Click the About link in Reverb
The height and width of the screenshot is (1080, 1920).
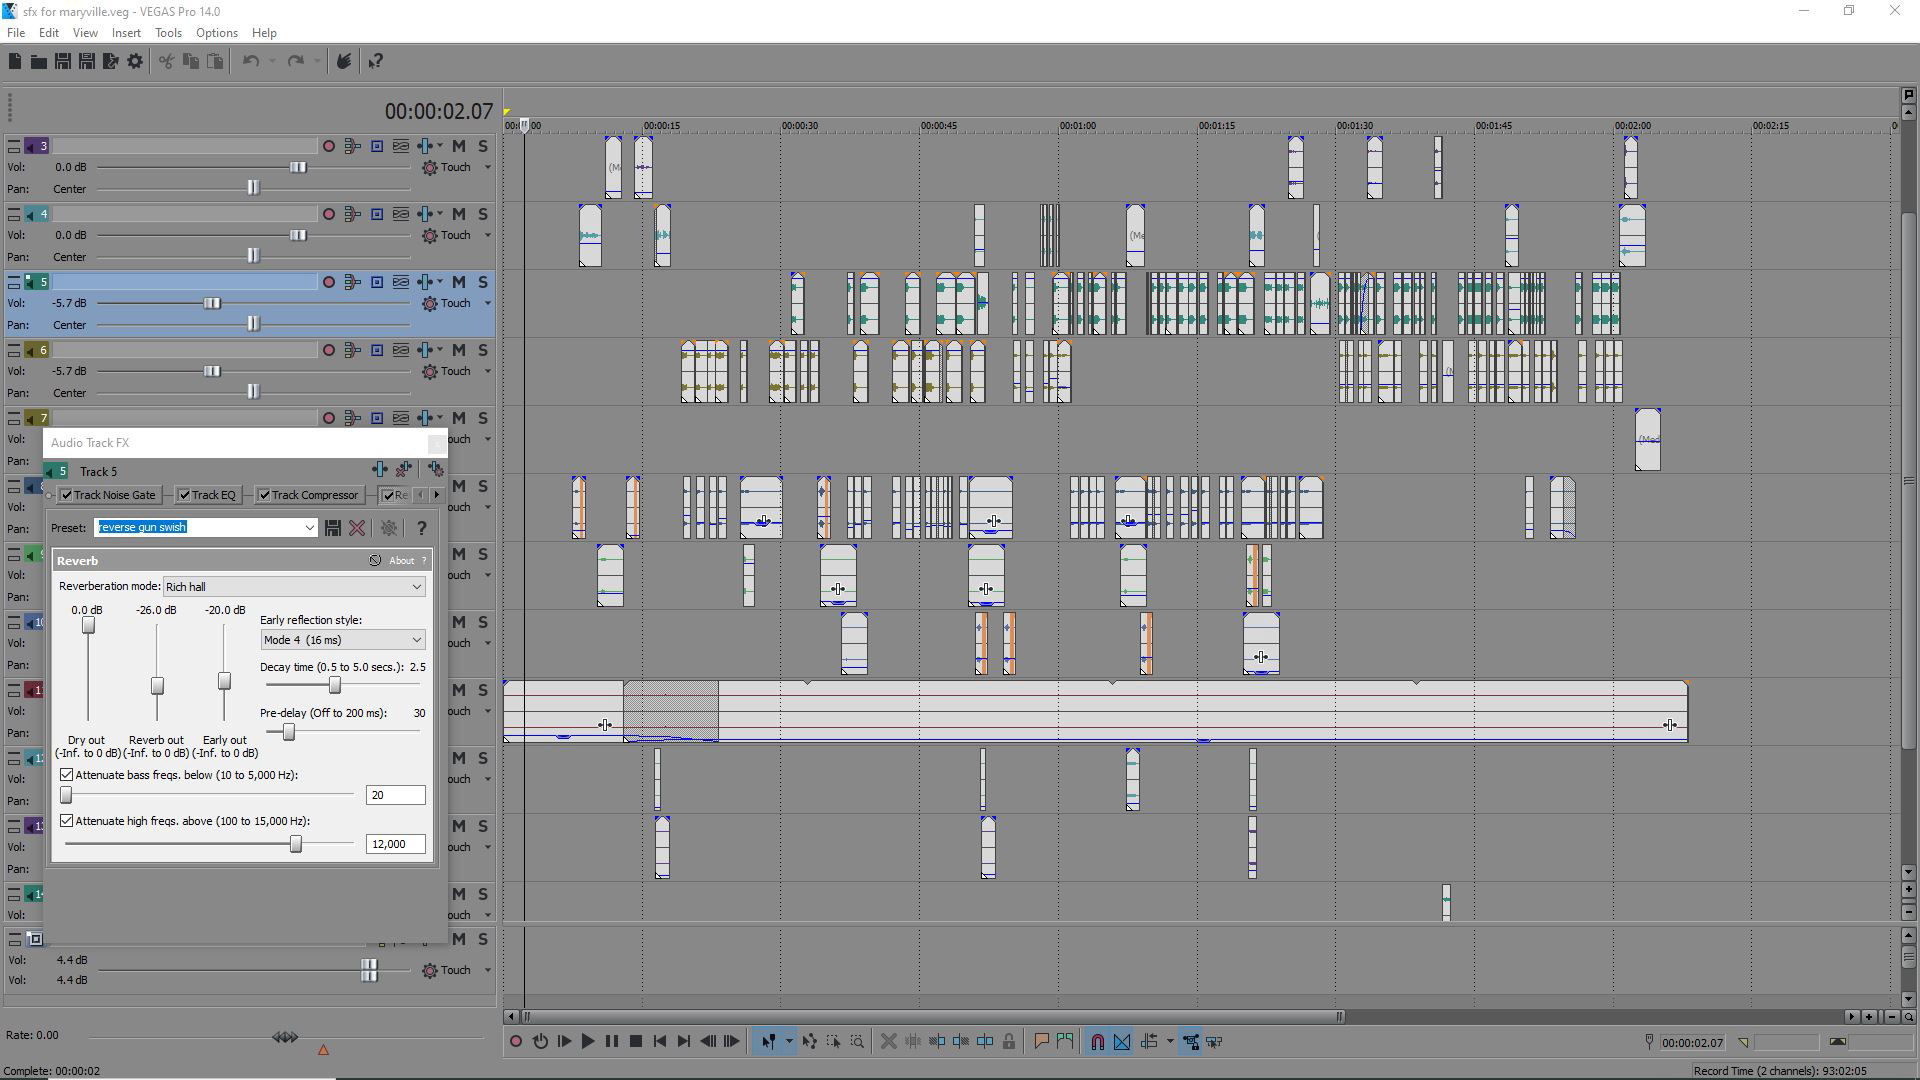[401, 561]
